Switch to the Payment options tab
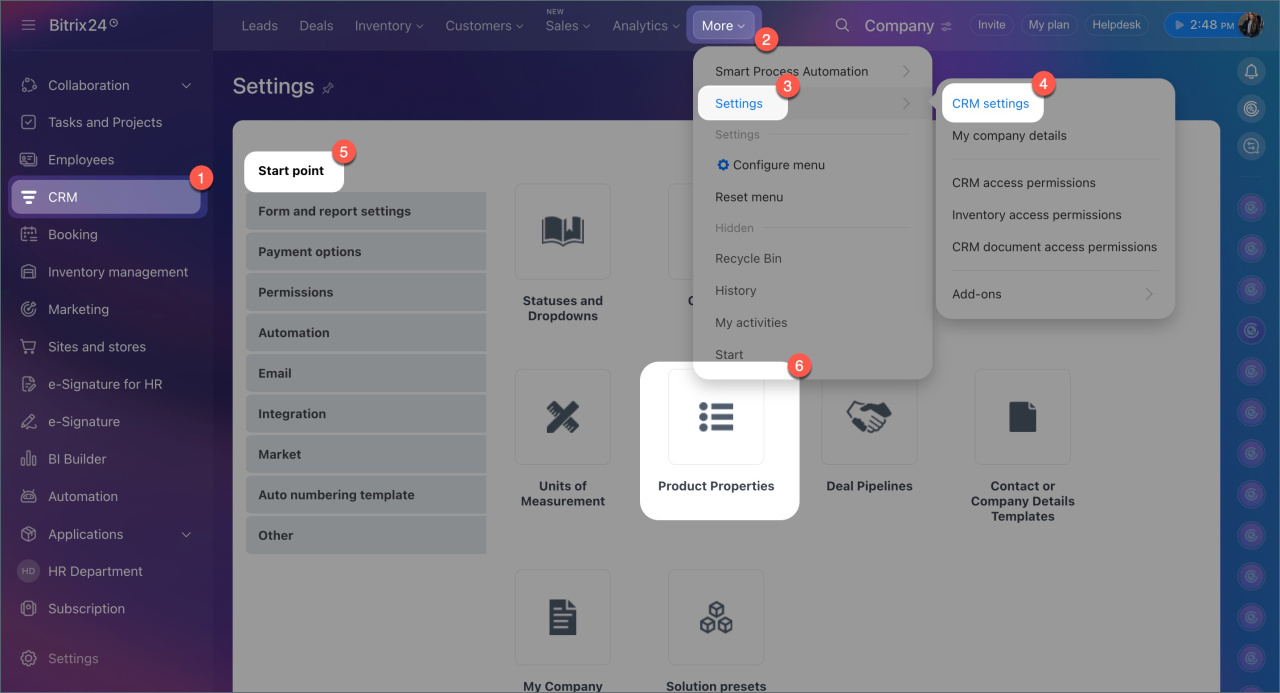The width and height of the screenshot is (1280, 693). (366, 252)
